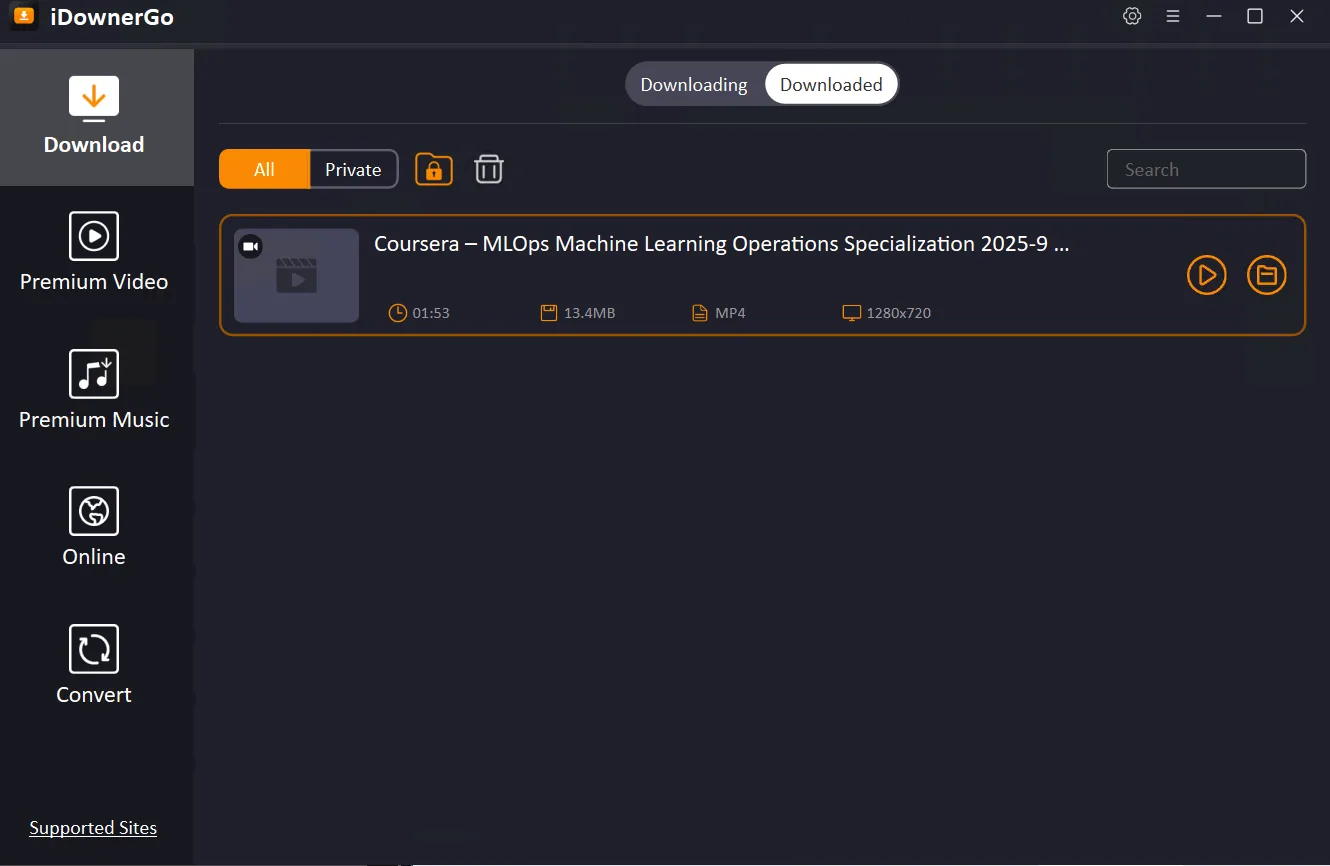Open the Premium Video section

point(94,253)
